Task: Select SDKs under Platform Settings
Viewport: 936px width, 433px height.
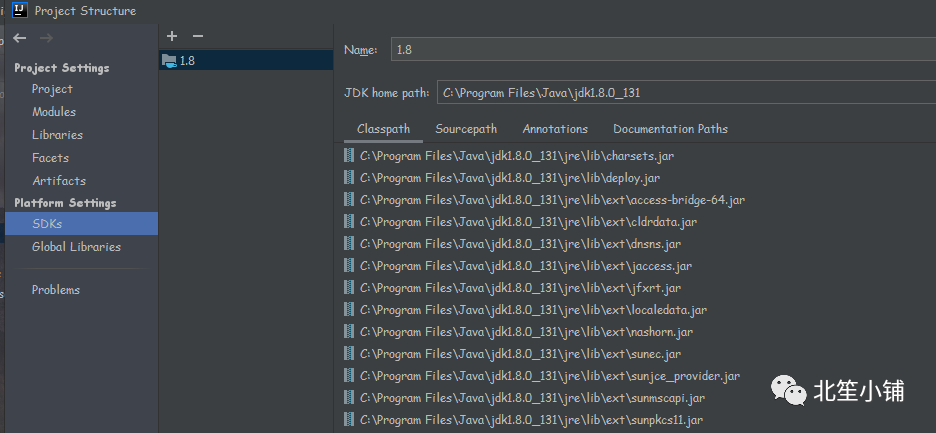Action: pos(82,224)
